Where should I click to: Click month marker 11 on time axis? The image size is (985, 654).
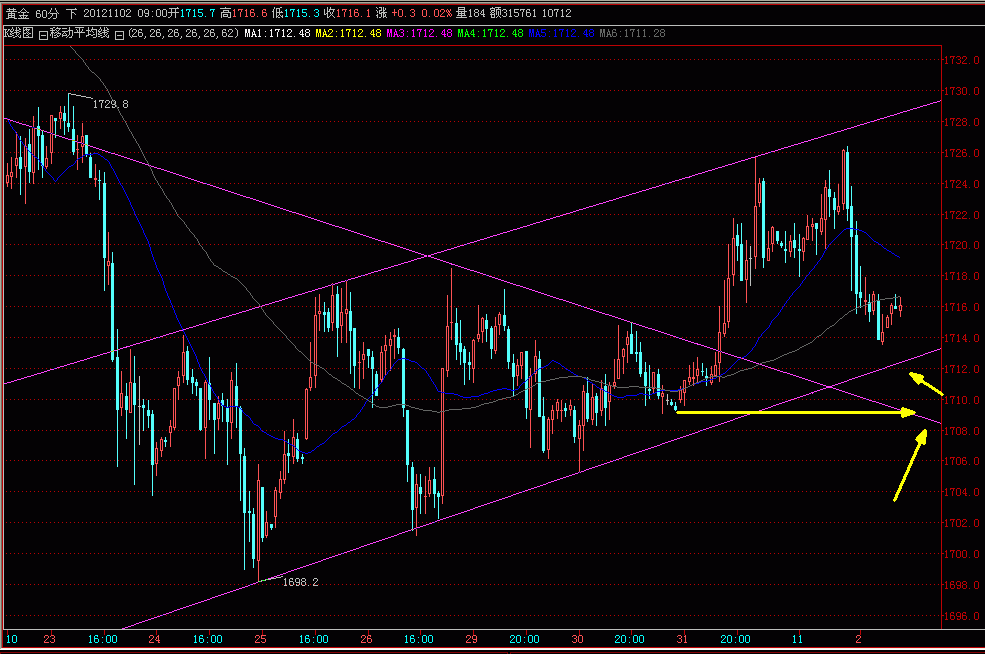click(797, 640)
